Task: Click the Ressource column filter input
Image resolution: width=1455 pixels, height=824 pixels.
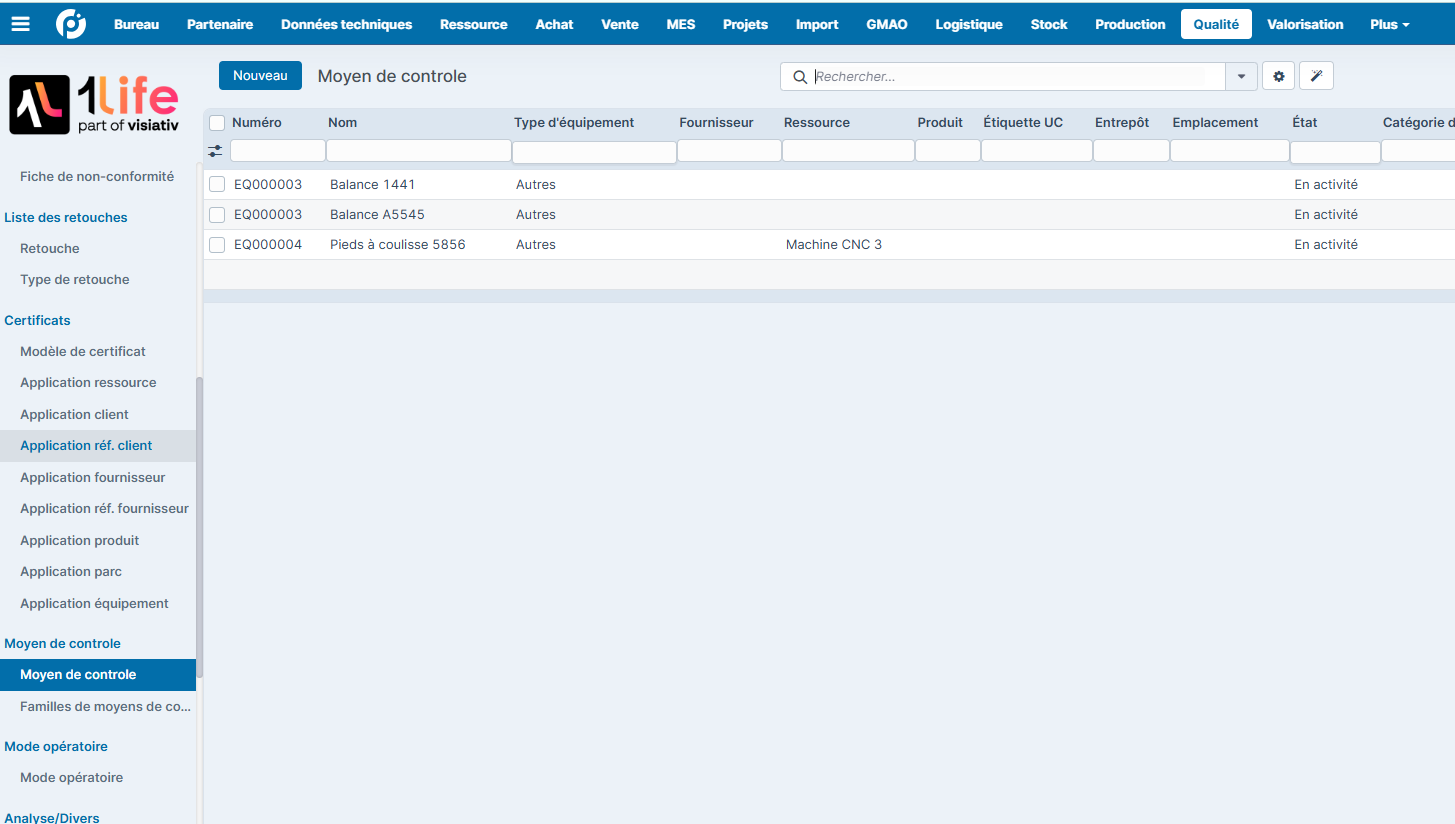Action: (x=848, y=151)
